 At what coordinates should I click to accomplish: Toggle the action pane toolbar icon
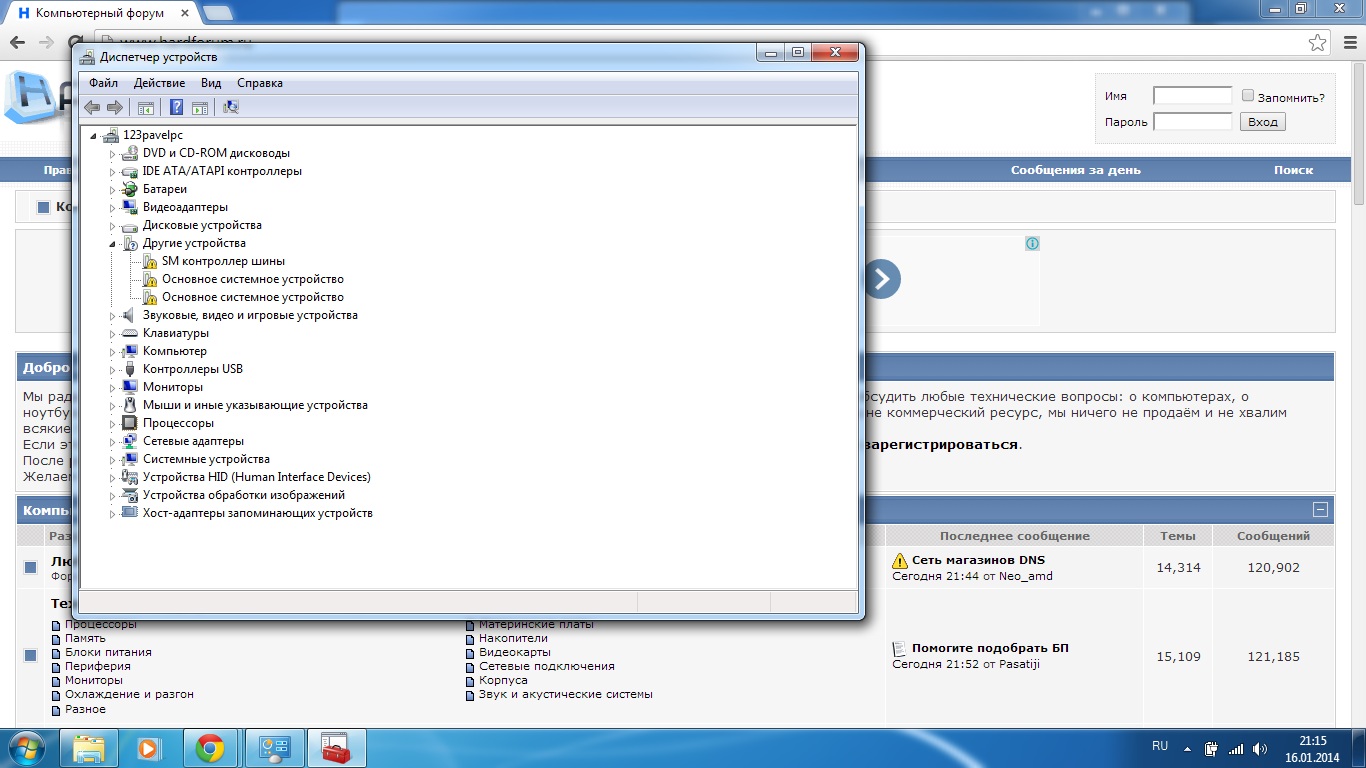point(199,107)
